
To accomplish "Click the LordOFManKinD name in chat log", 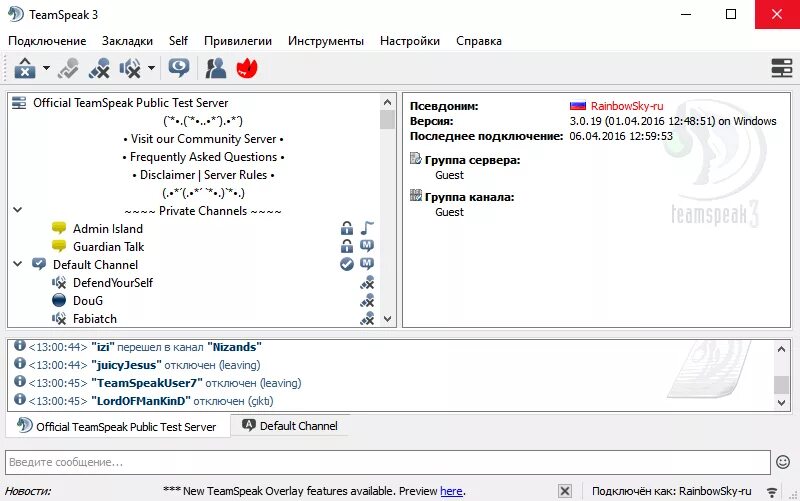I will (x=141, y=401).
